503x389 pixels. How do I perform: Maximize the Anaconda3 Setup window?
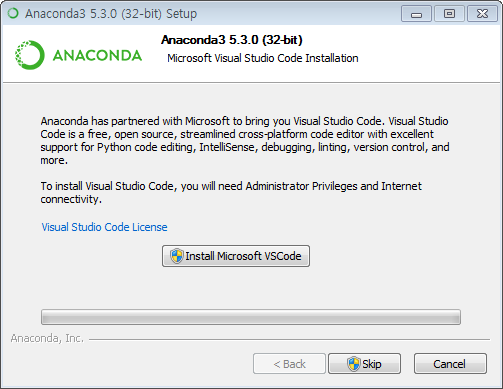coord(449,14)
